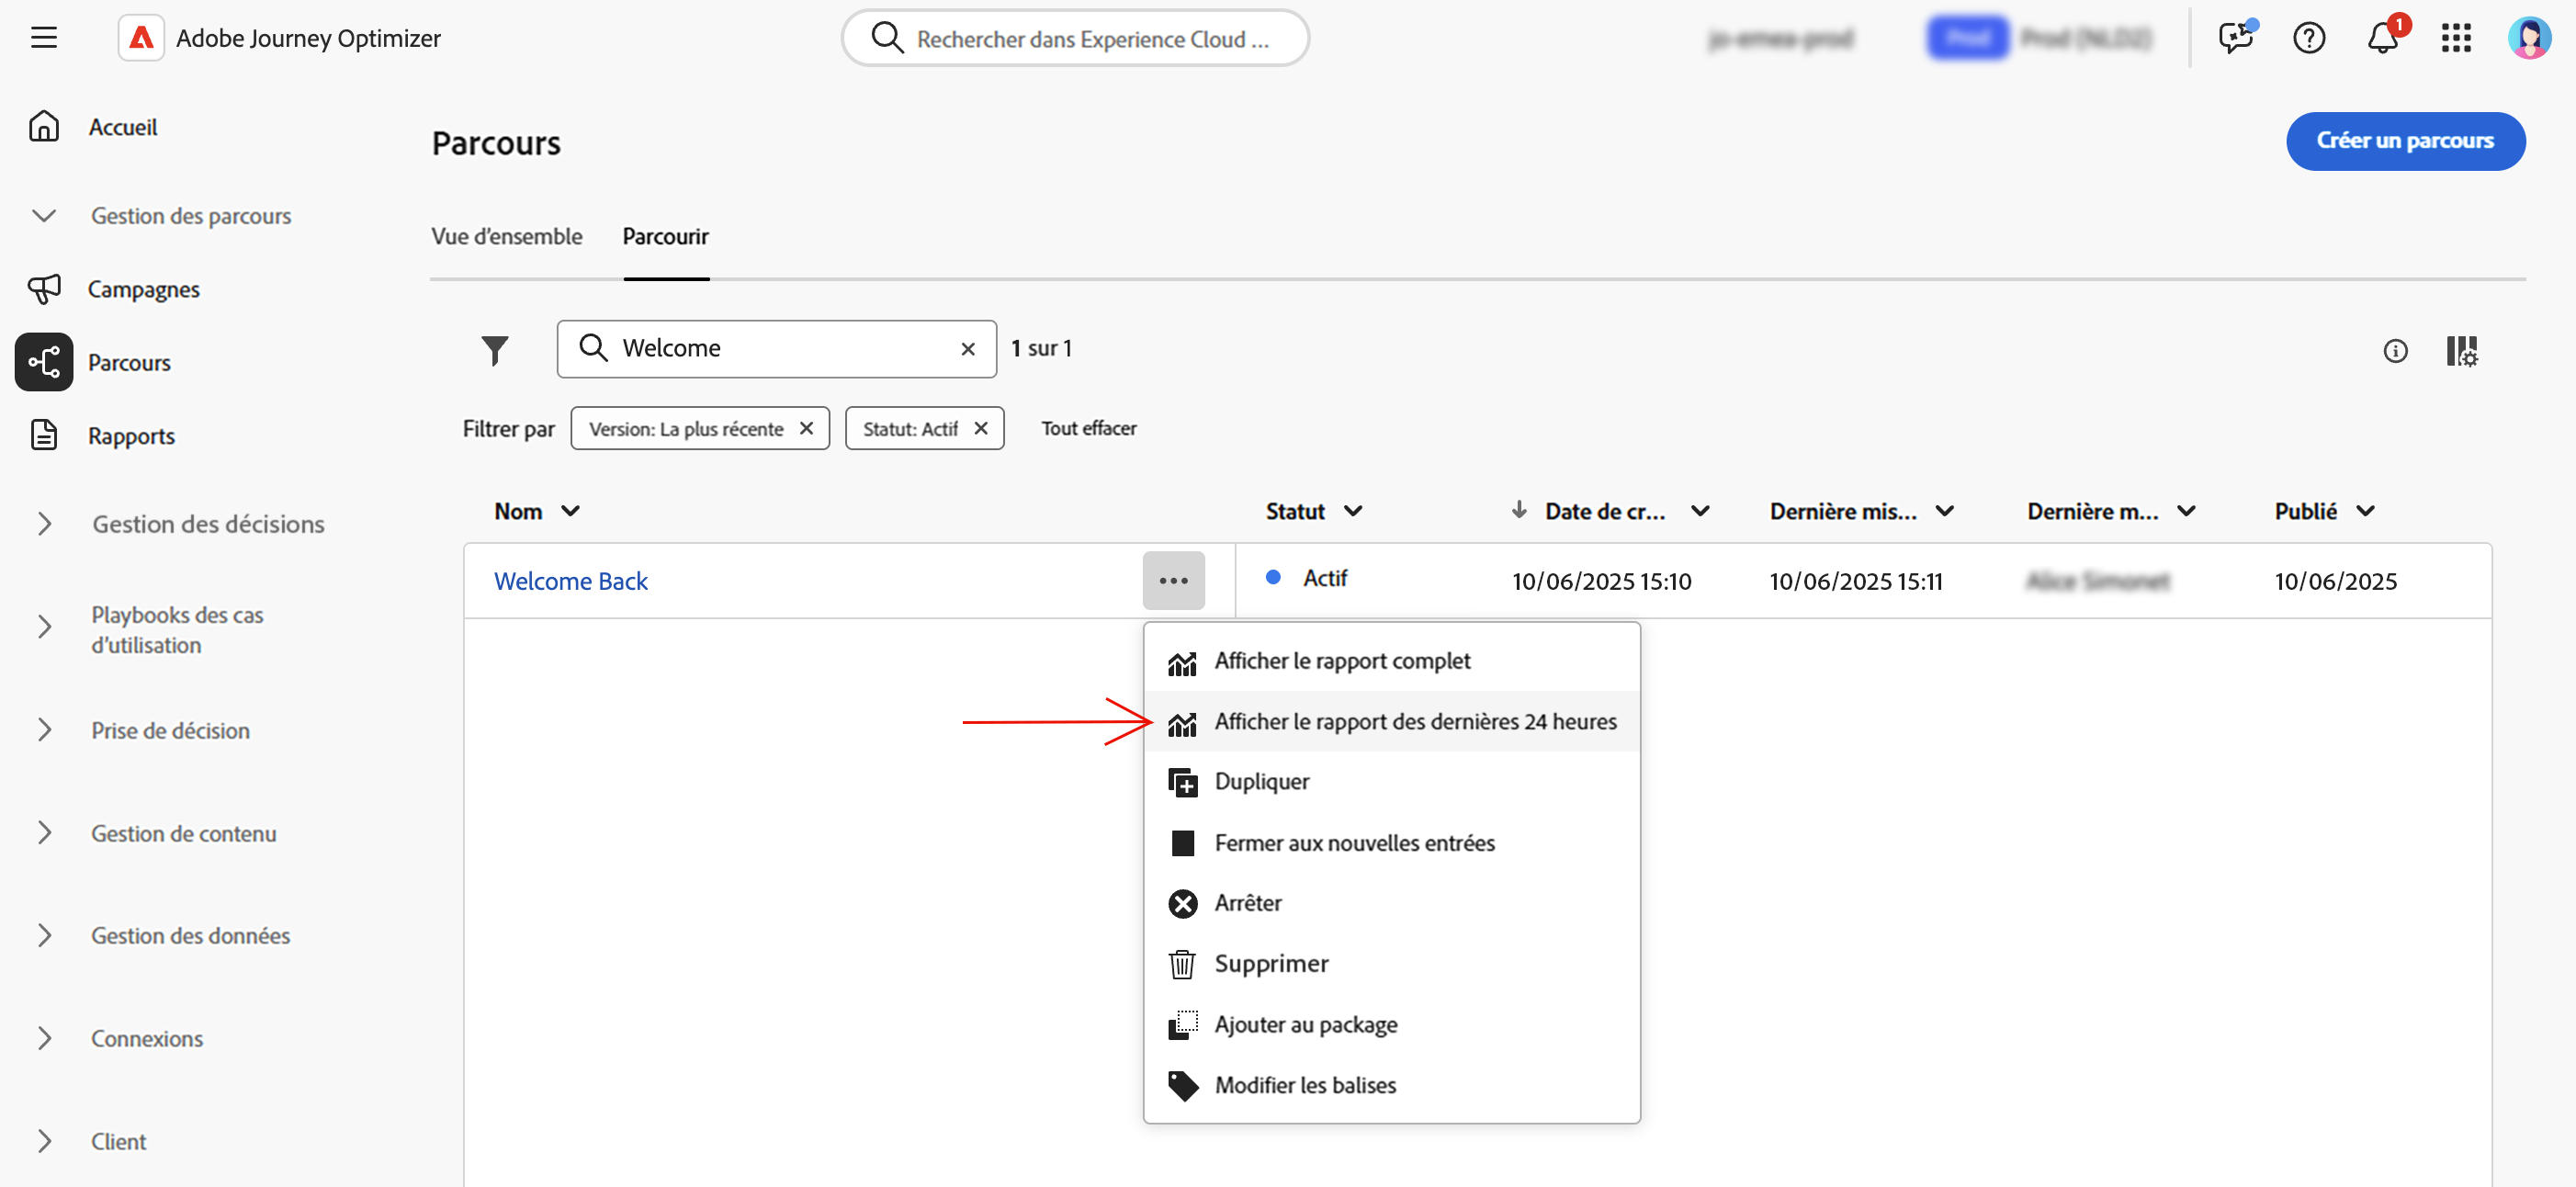2576x1187 pixels.
Task: Open the help question mark icon
Action: tap(2308, 39)
